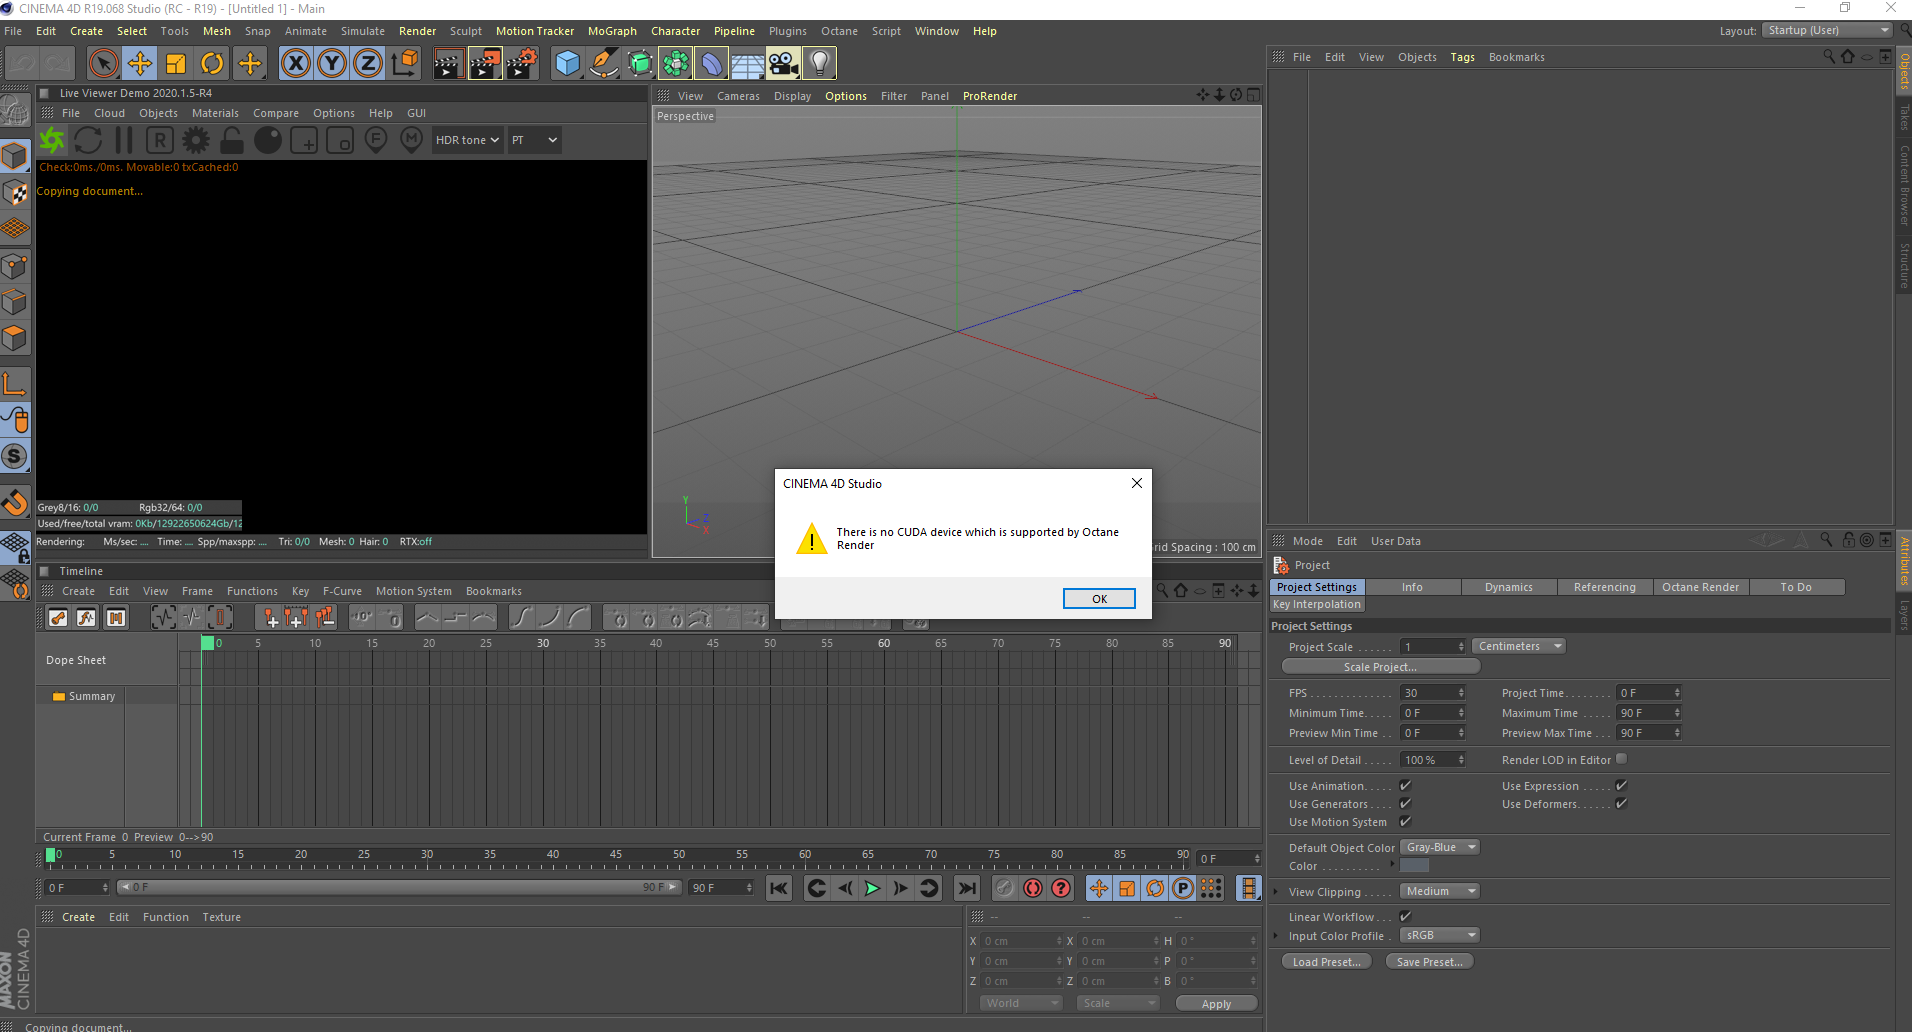Image resolution: width=1912 pixels, height=1032 pixels.
Task: Add a Camera object
Action: click(x=784, y=64)
